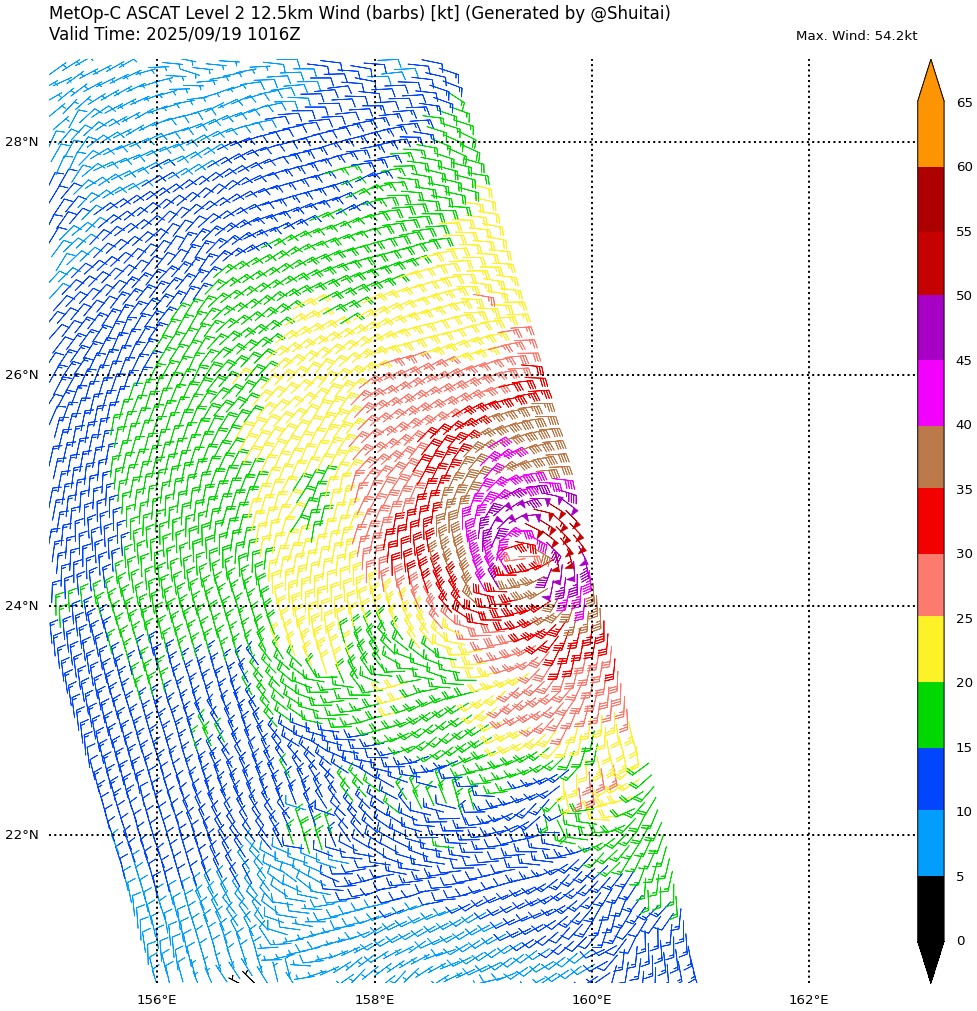Click the bright red 30-35 kt colorbar segment
Viewport: 977px width, 1011px height.
(931, 522)
